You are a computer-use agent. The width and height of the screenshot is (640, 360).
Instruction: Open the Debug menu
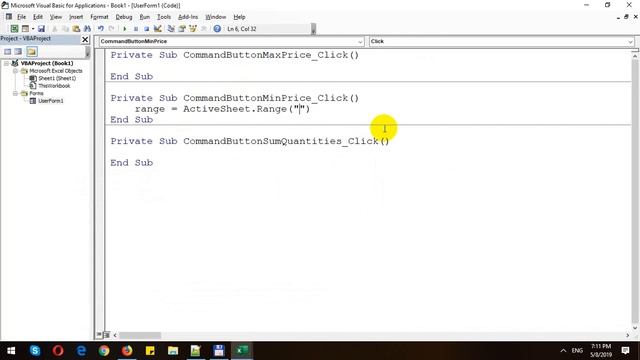[x=124, y=17]
